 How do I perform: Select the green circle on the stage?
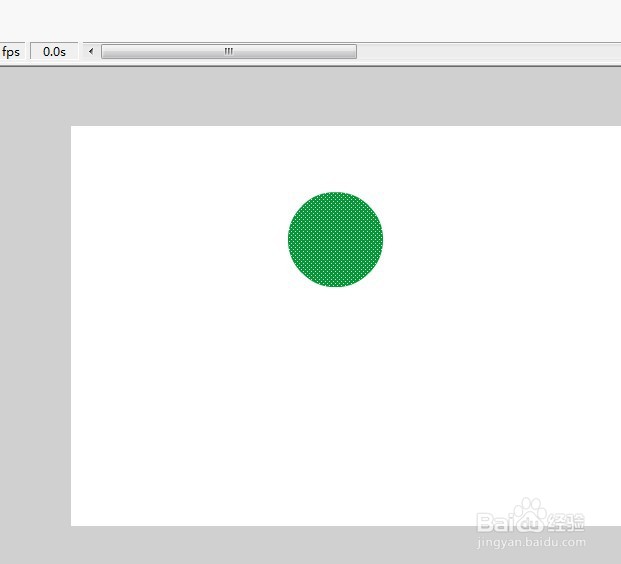335,239
